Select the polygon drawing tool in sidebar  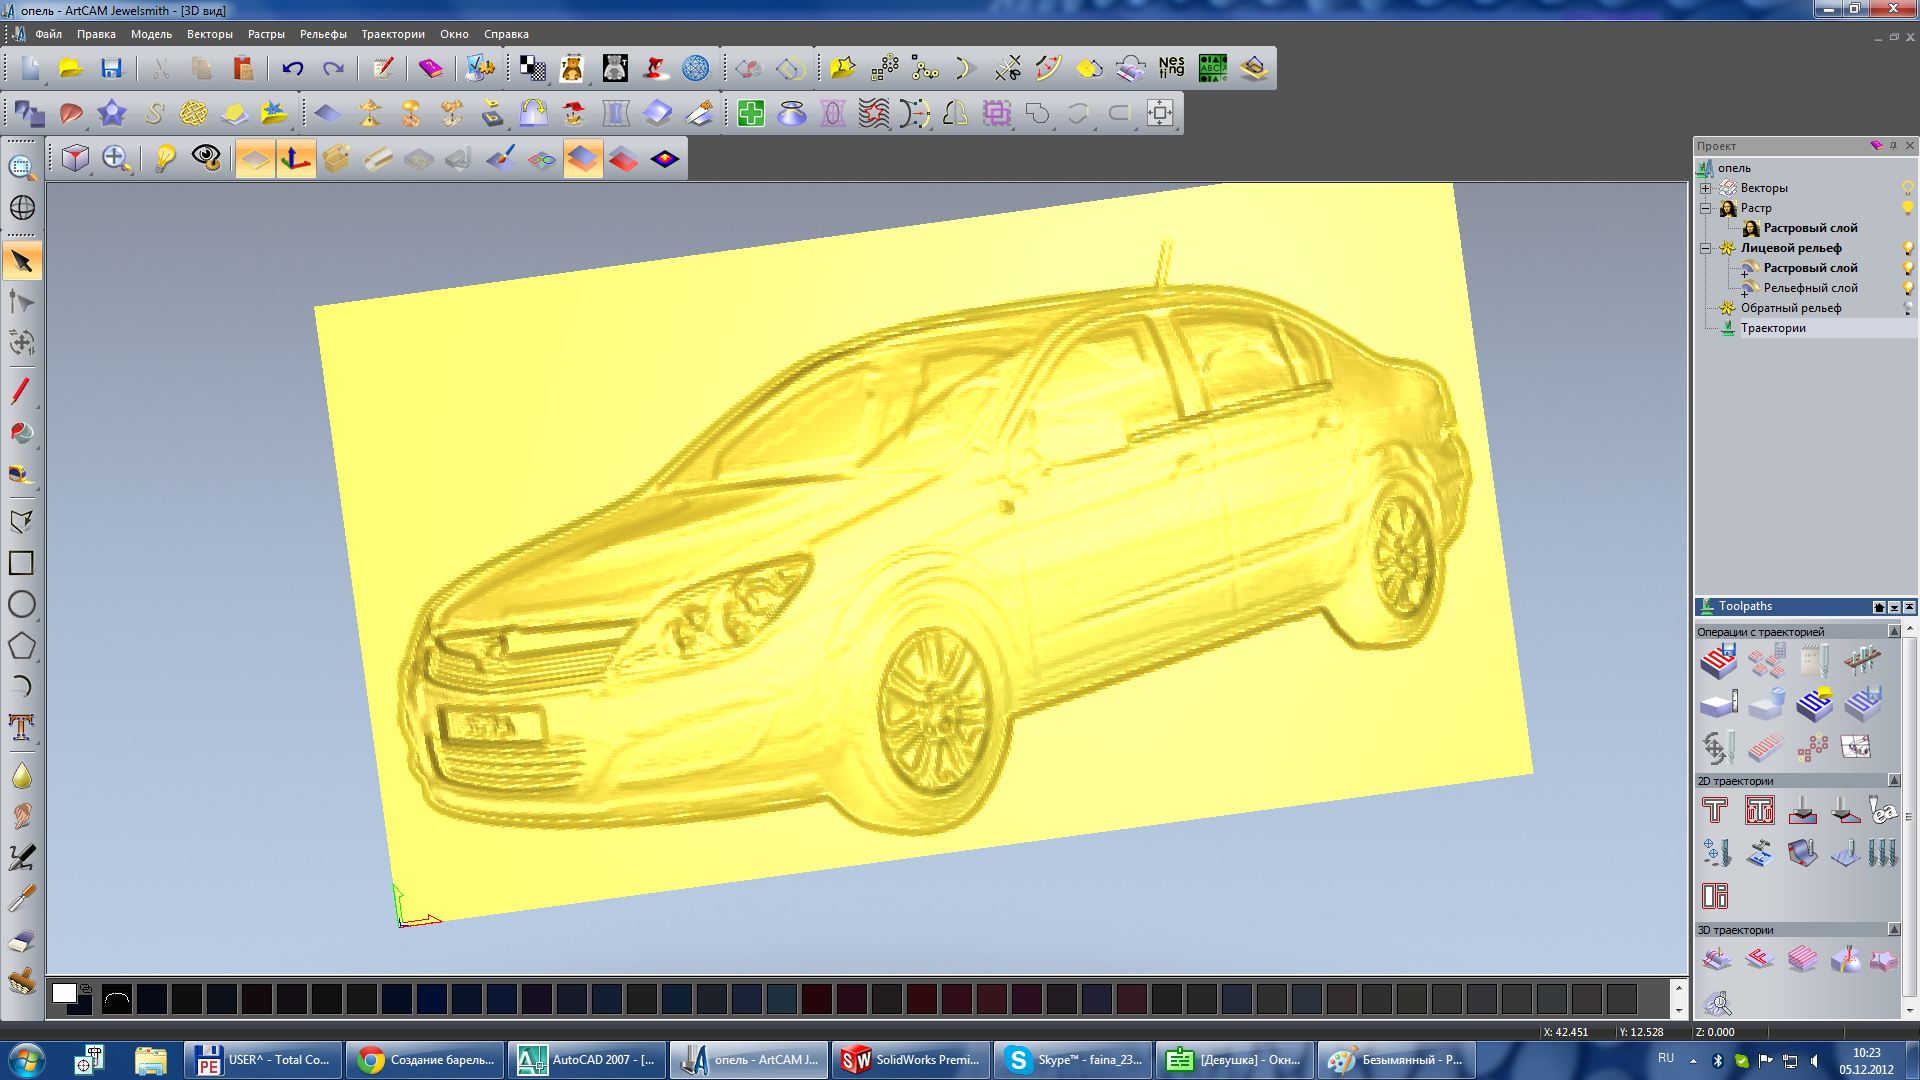(x=21, y=645)
